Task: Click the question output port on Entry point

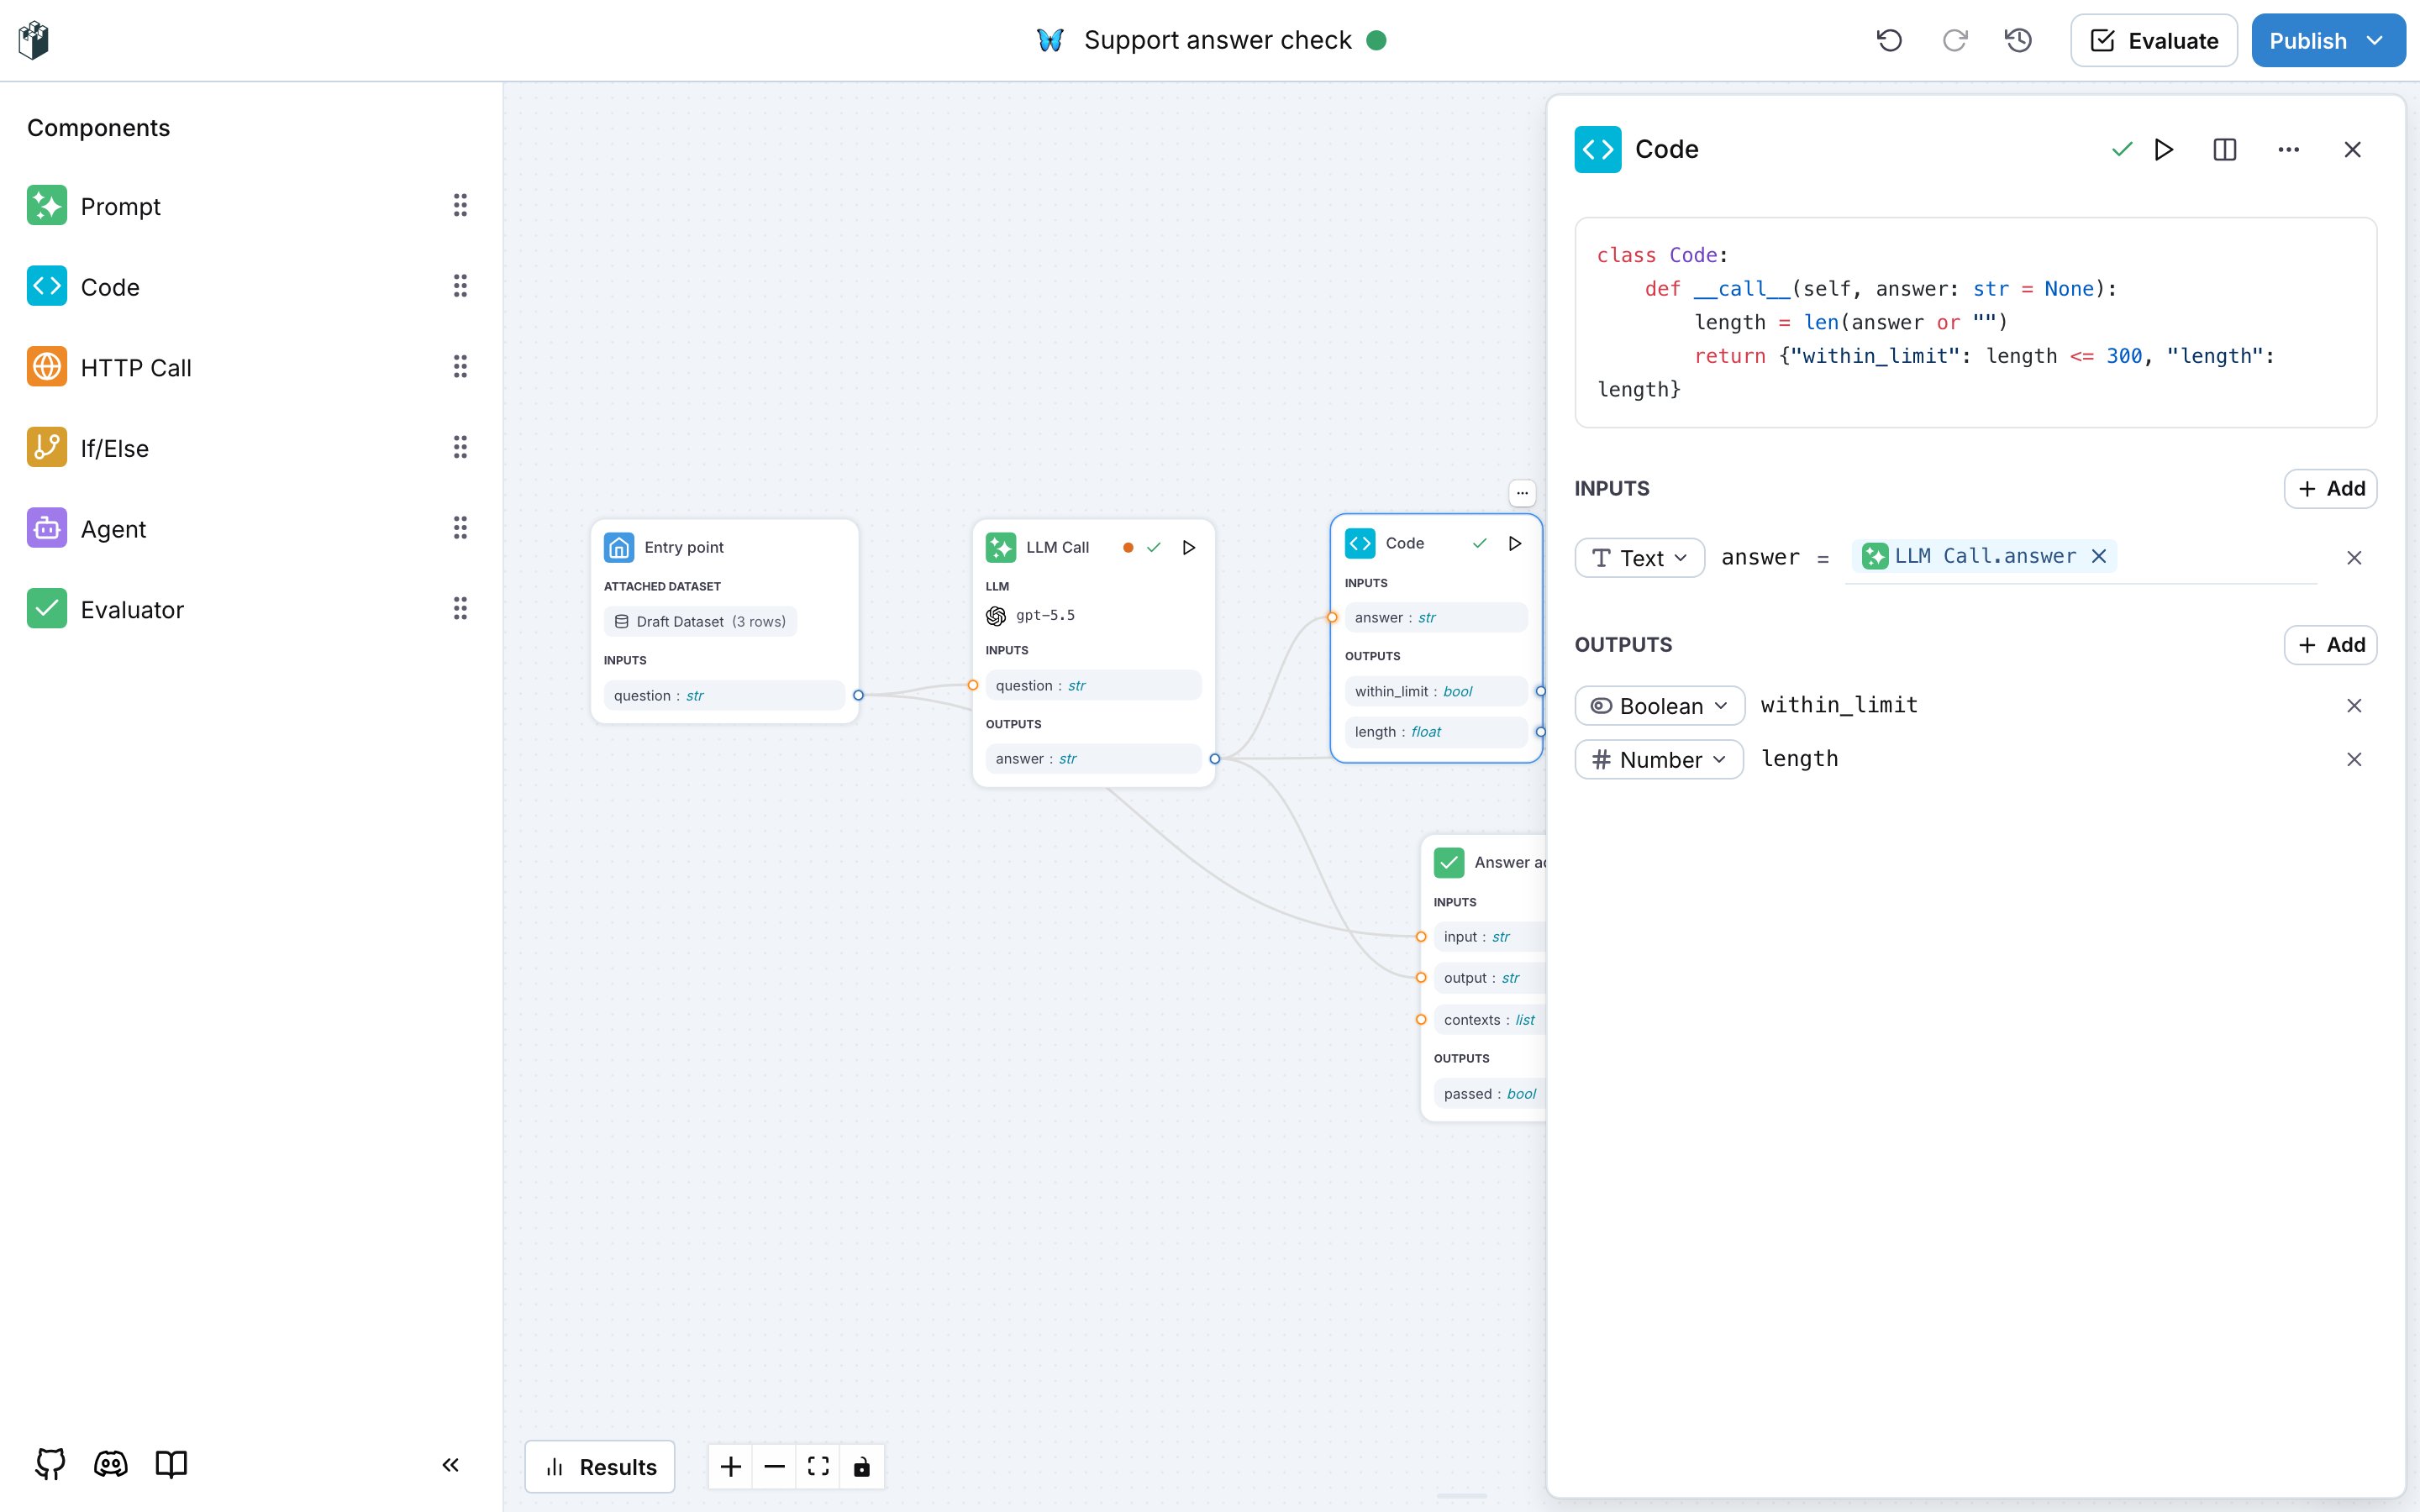Action: point(858,695)
